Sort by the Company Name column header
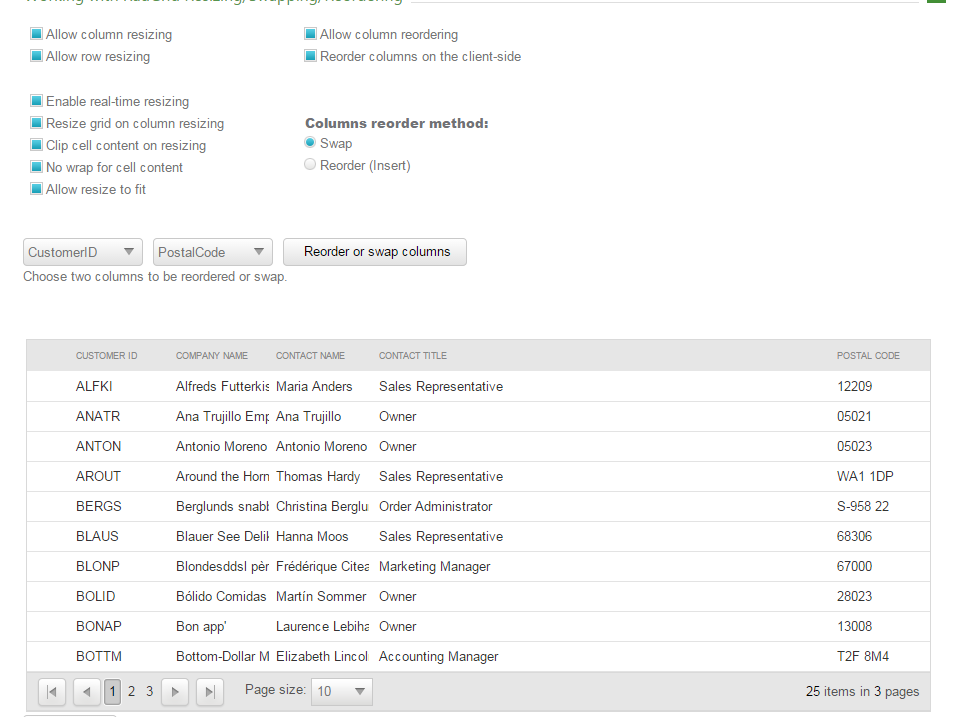The width and height of the screenshot is (956, 717). [x=212, y=356]
